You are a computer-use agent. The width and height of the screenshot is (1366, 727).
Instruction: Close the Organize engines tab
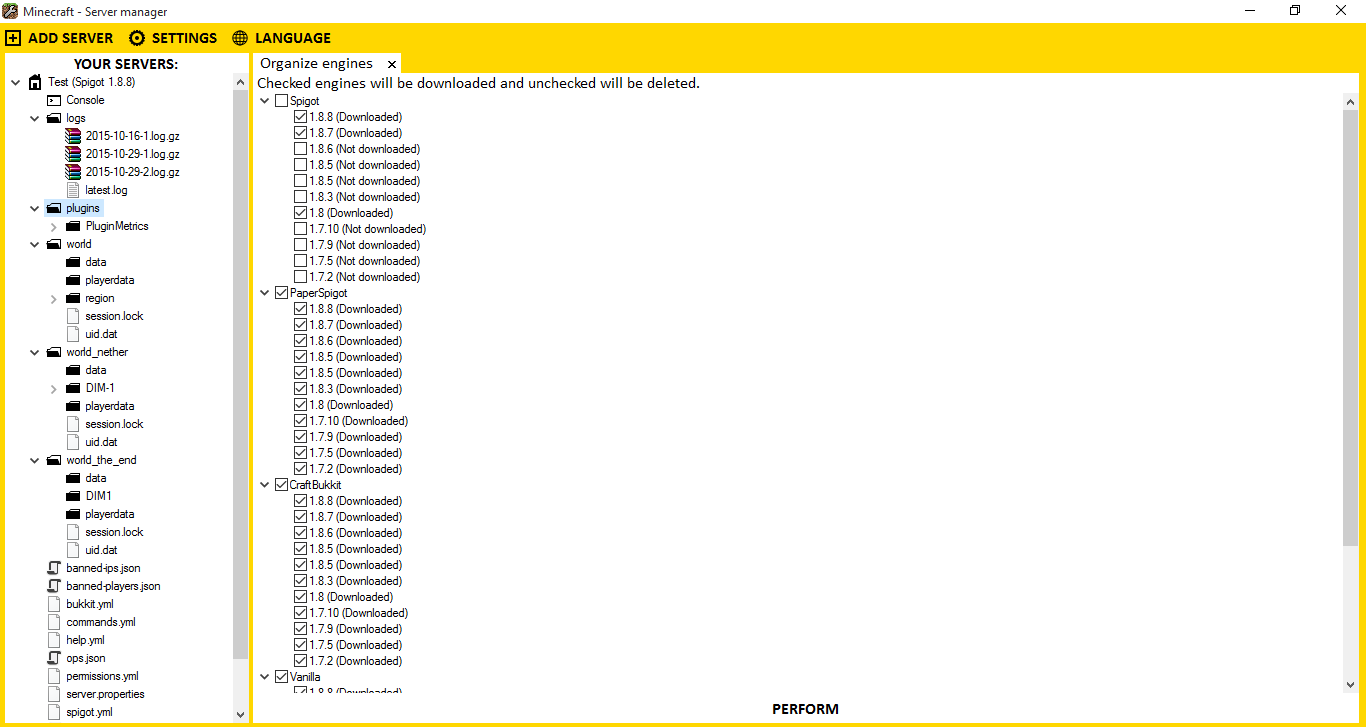point(392,64)
